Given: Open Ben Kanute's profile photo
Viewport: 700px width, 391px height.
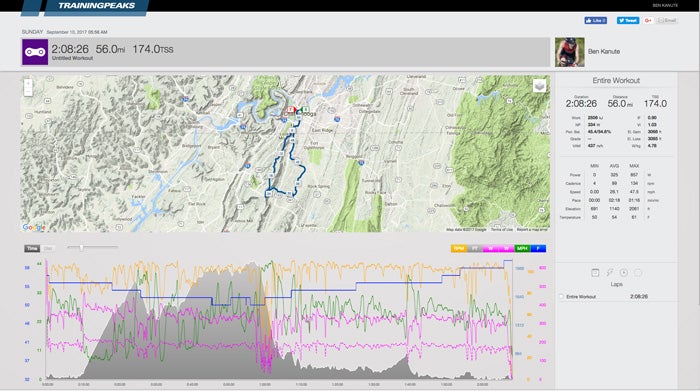Looking at the screenshot, I should tap(570, 52).
